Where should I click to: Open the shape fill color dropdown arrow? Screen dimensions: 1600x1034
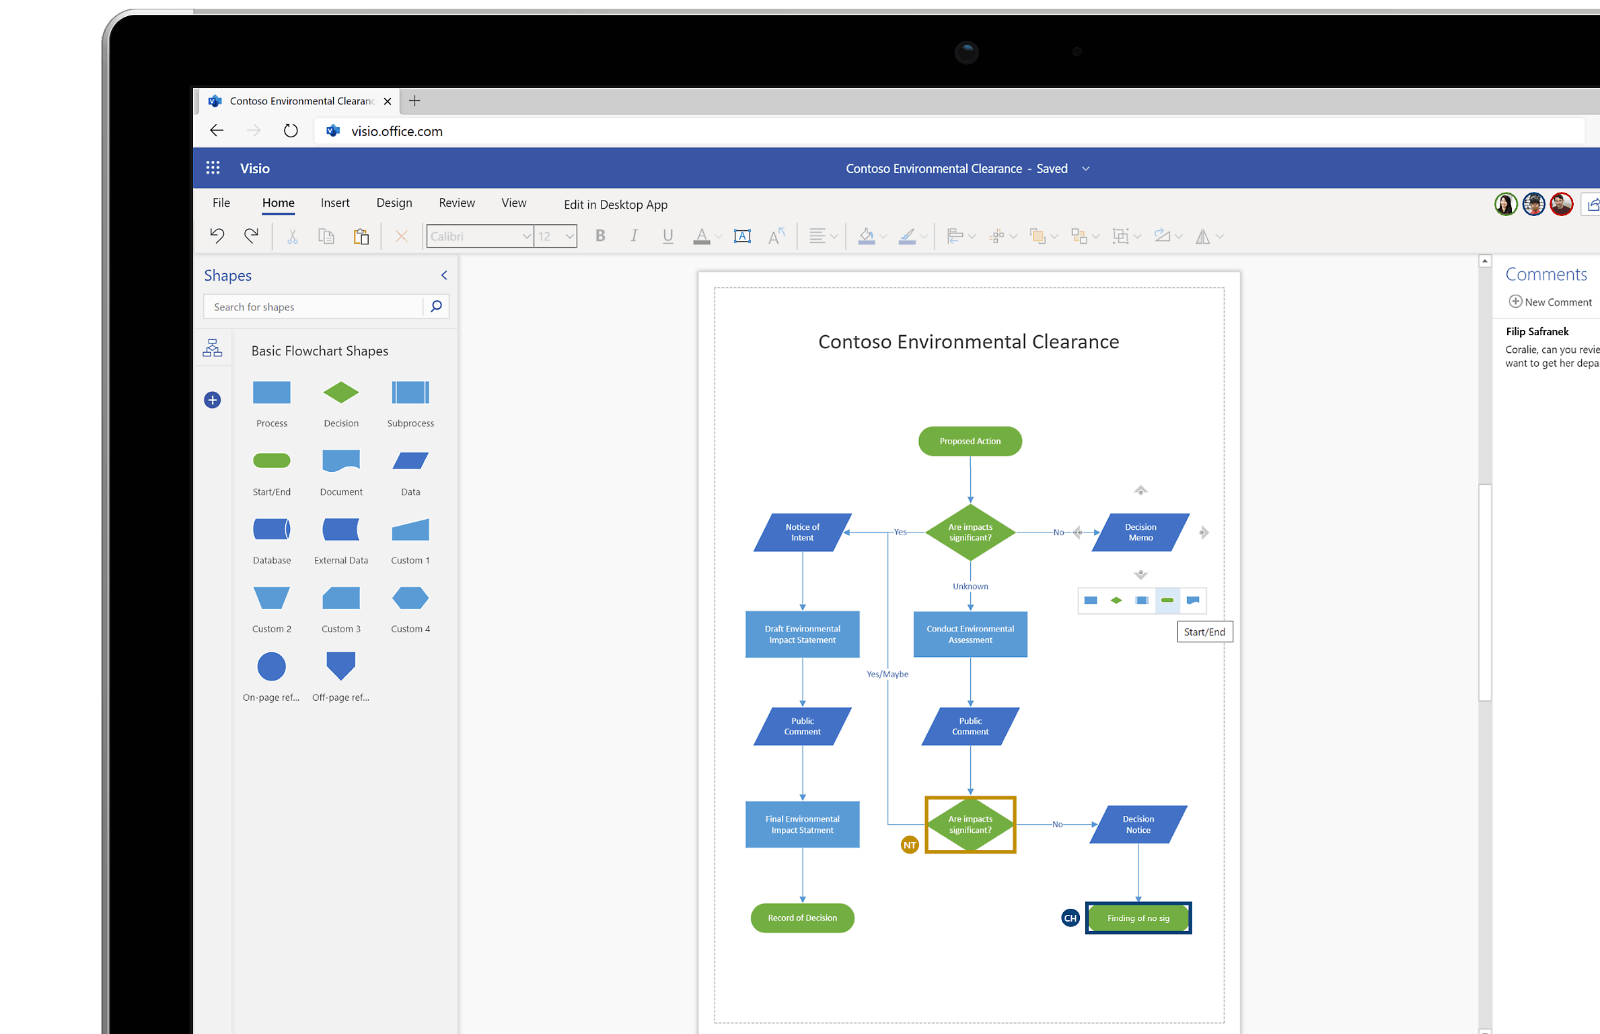coord(881,236)
